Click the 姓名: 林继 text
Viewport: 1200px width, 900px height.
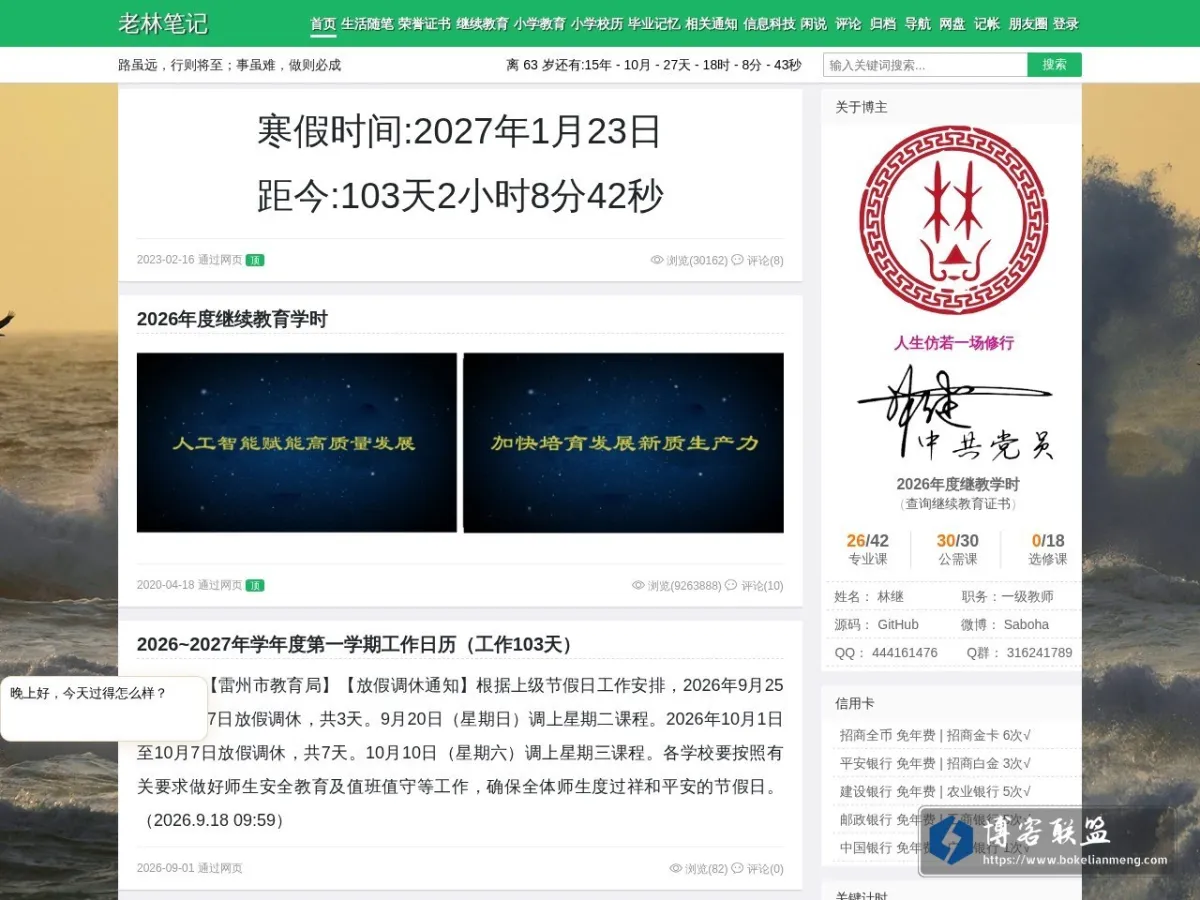pos(869,597)
